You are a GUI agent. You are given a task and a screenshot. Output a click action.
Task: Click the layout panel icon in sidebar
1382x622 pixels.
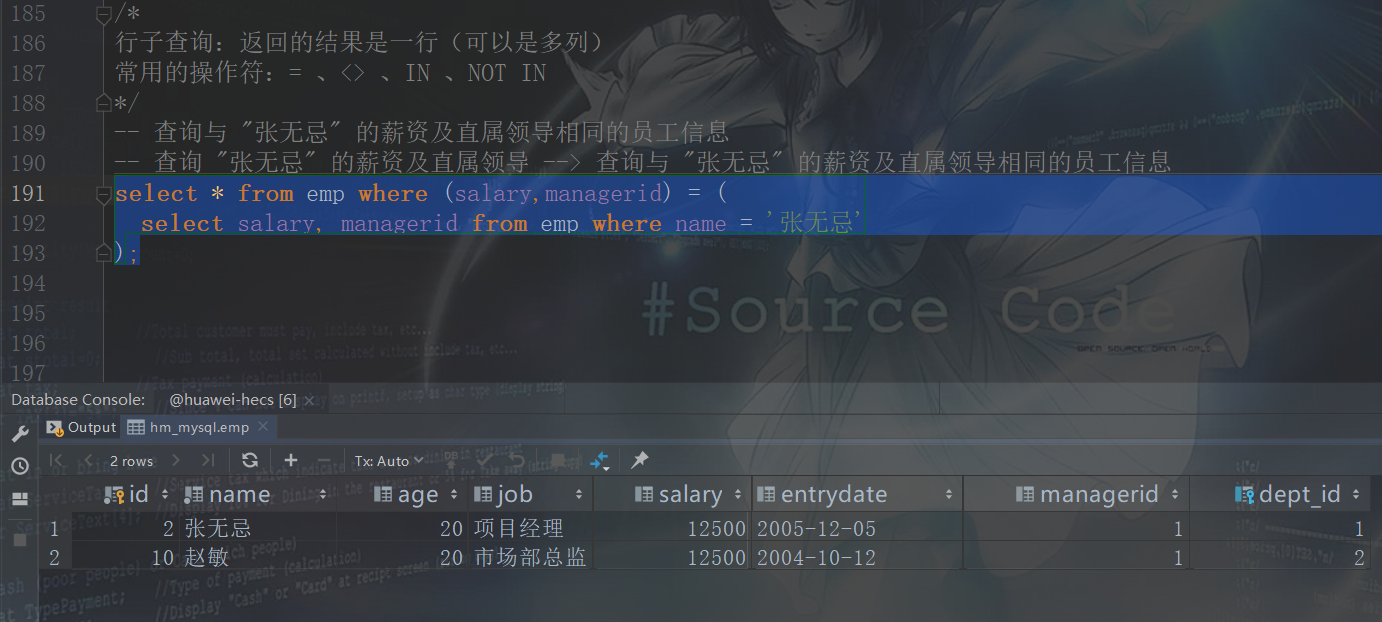pyautogui.click(x=19, y=499)
